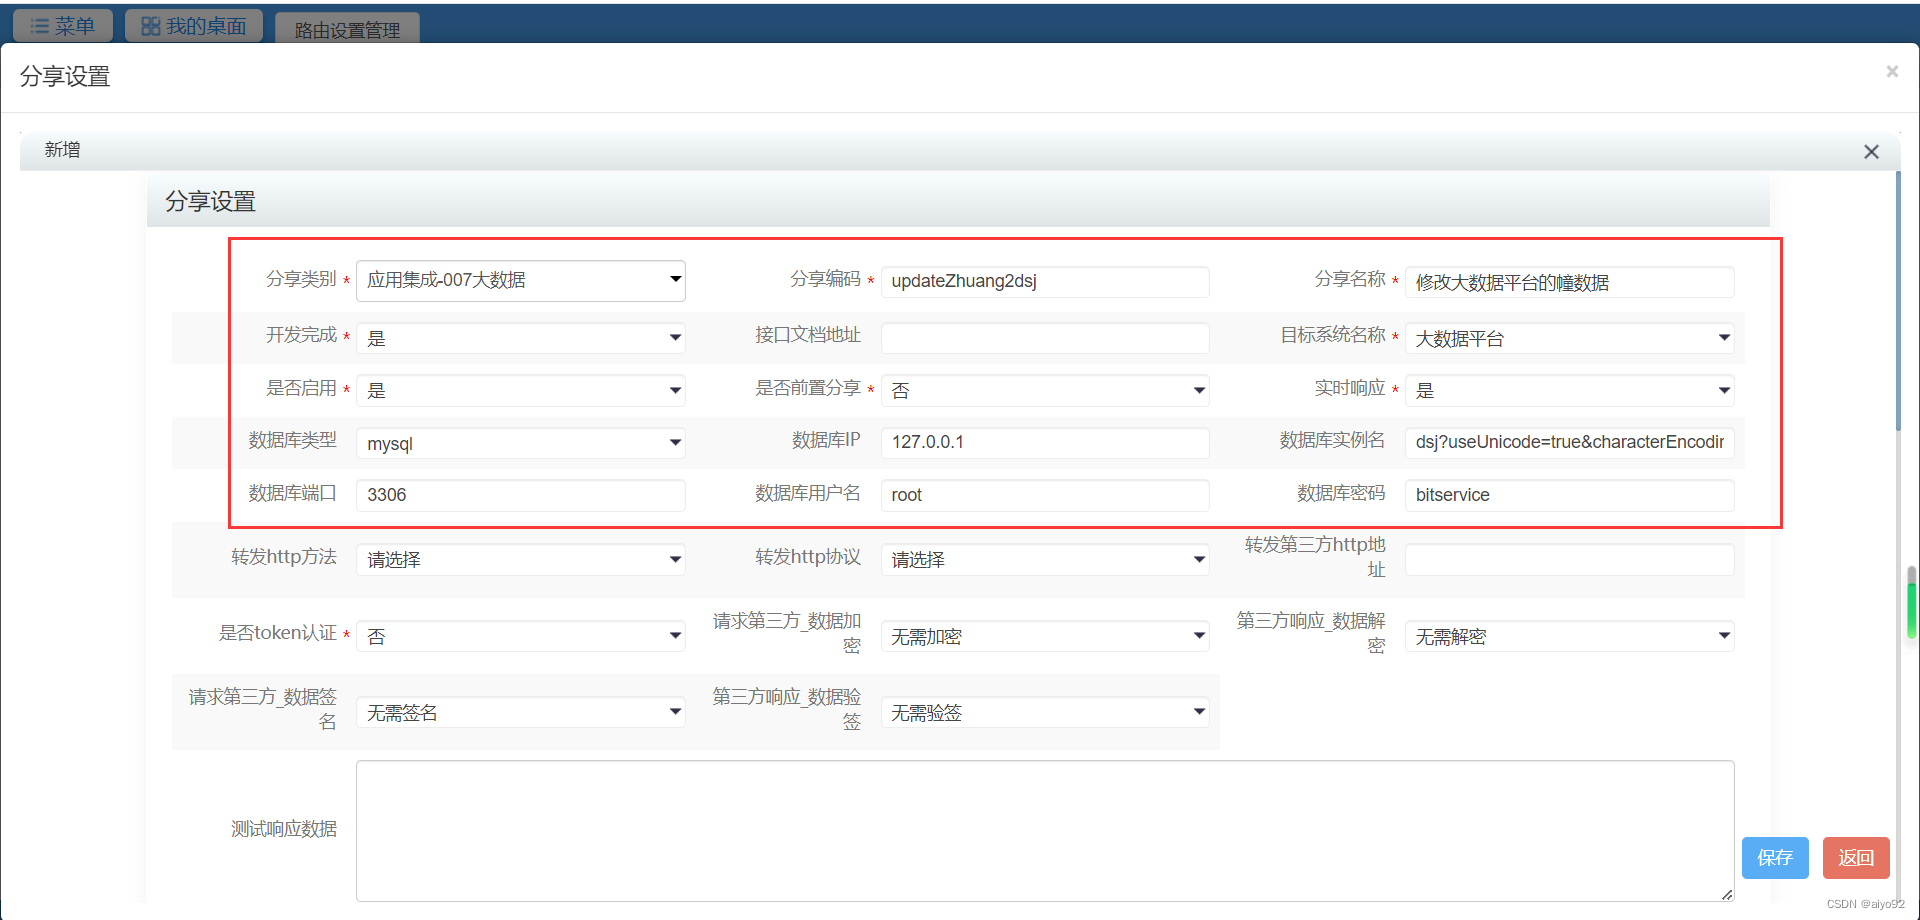Open the 实时响应 dropdown
The image size is (1920, 920).
(x=1570, y=390)
